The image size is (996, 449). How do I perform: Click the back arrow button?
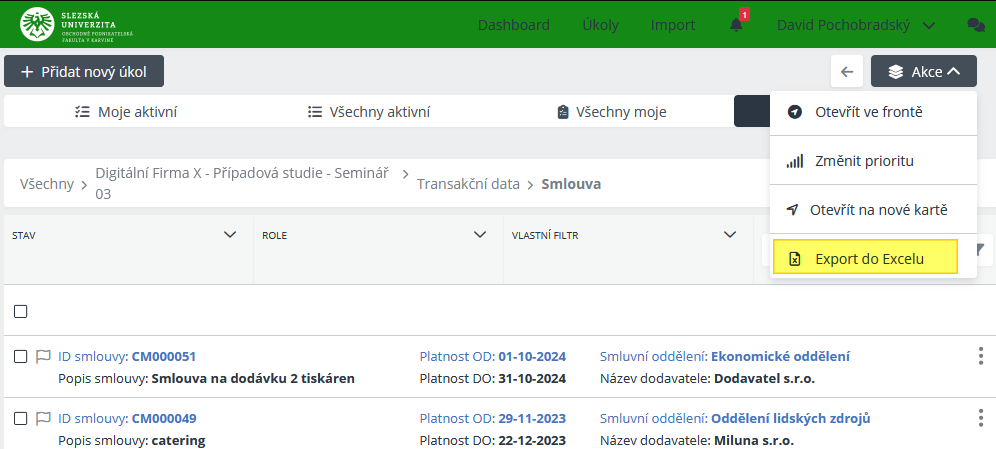[847, 71]
